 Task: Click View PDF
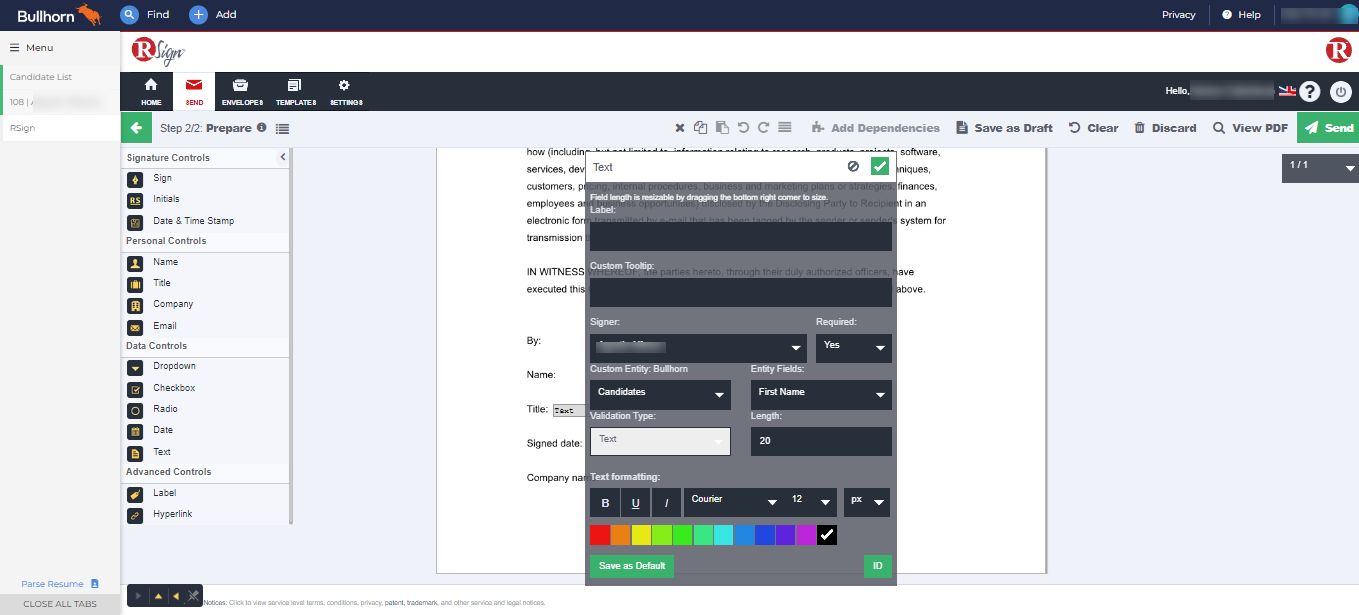pos(1250,128)
